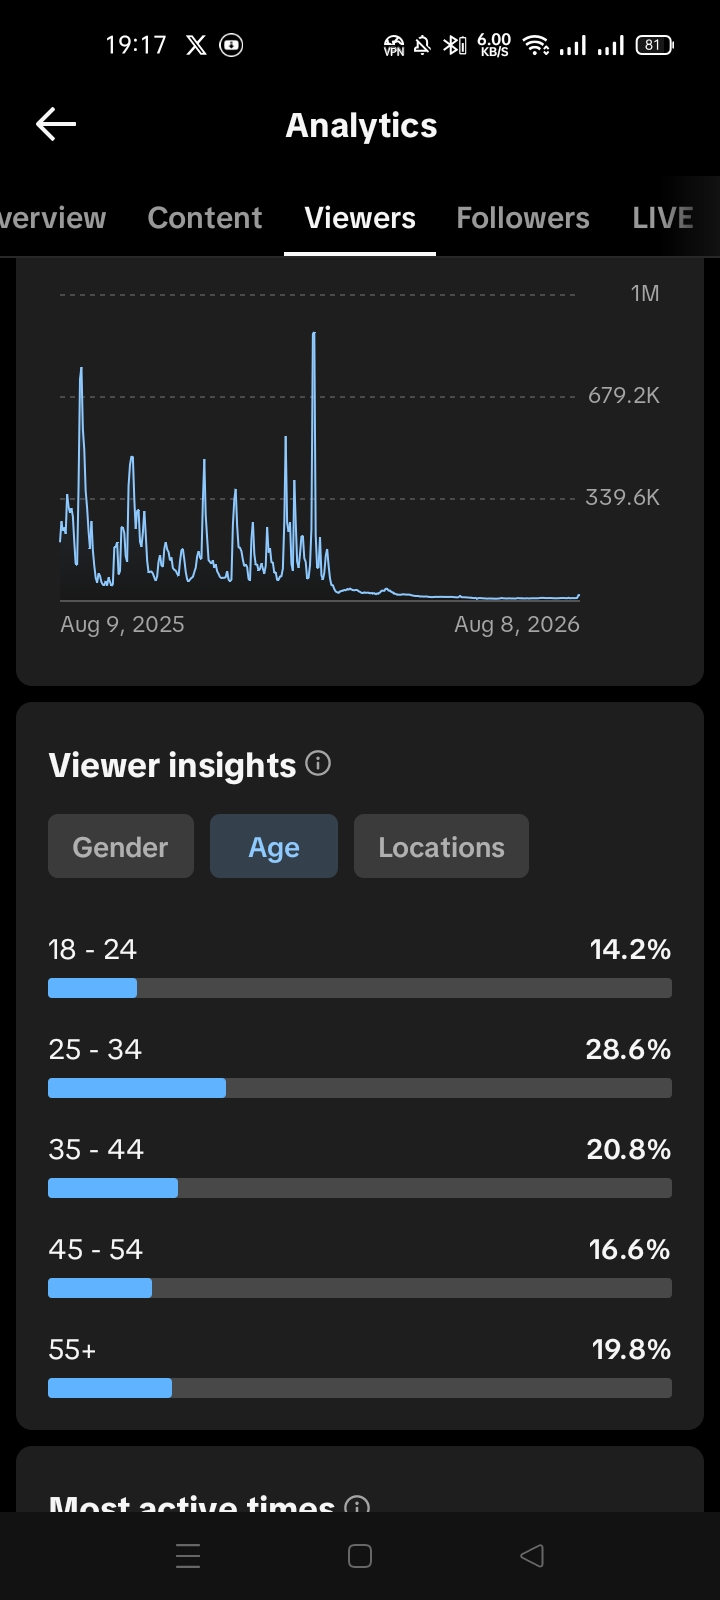Screen dimensions: 720x1600
Task: Tap the back arrow icon
Action: pos(56,124)
